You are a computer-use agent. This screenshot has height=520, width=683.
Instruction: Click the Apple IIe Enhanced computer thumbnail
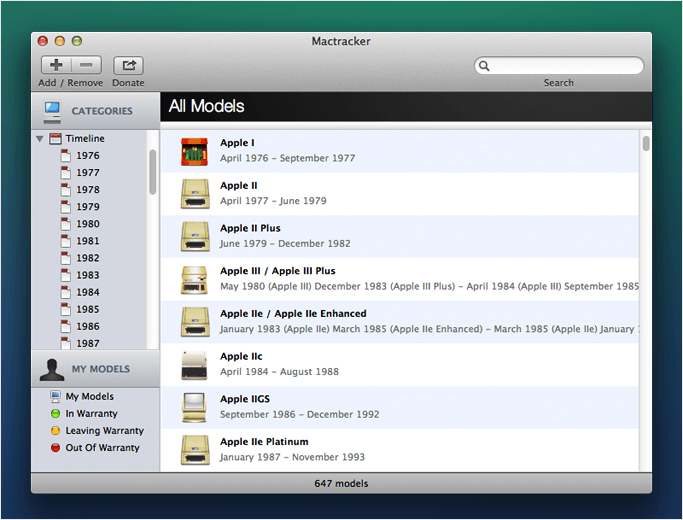tap(195, 322)
